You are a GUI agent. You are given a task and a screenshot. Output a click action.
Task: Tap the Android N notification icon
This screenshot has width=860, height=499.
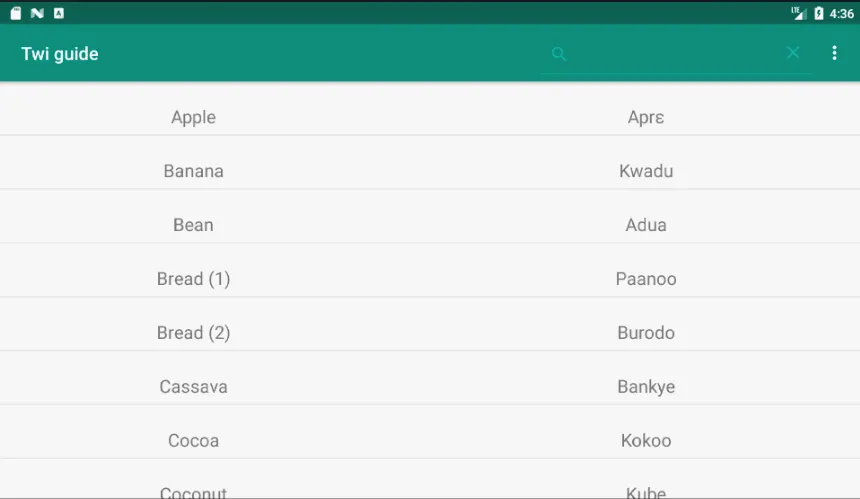point(37,13)
